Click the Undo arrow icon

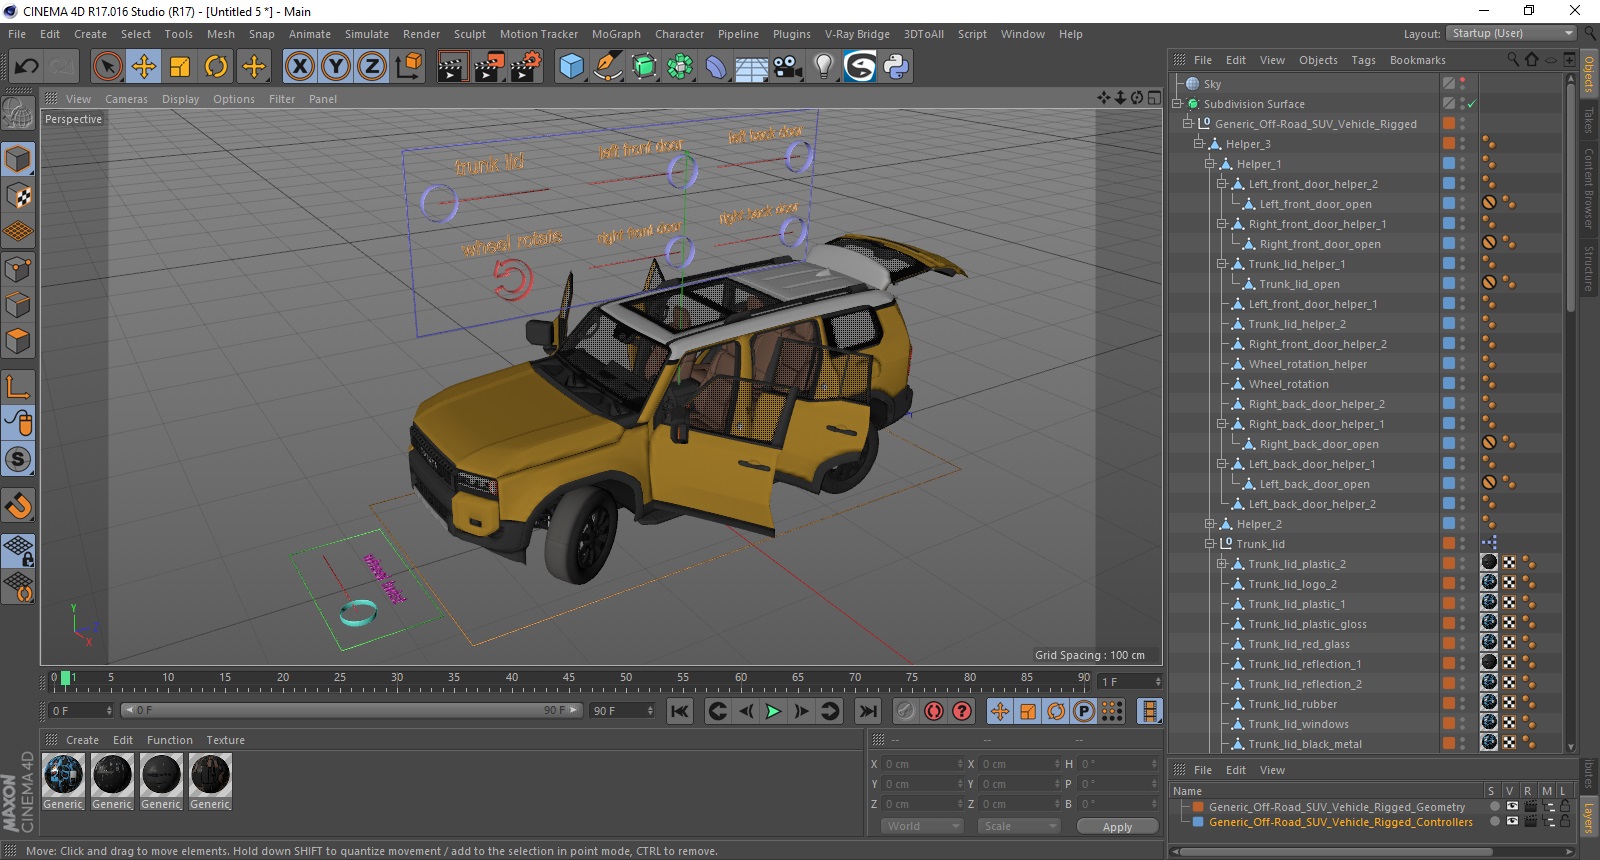[26, 67]
